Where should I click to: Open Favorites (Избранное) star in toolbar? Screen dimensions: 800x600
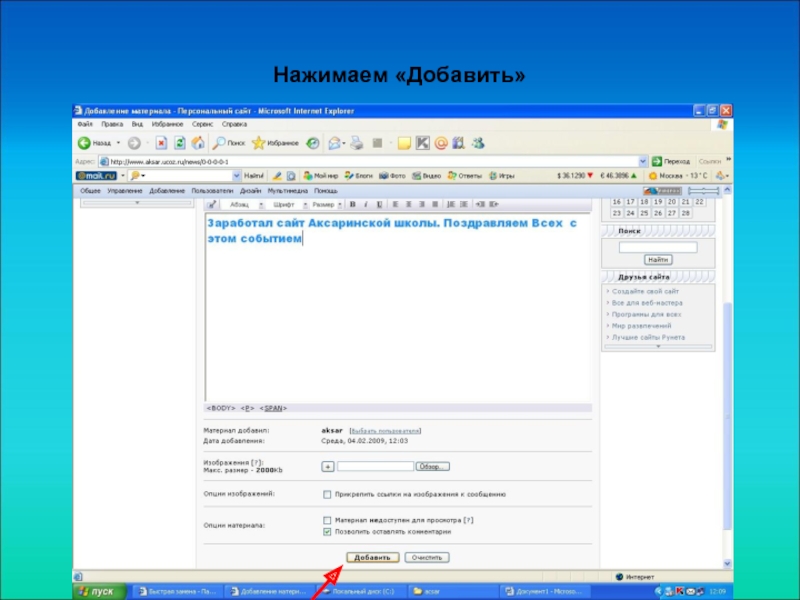pyautogui.click(x=275, y=143)
